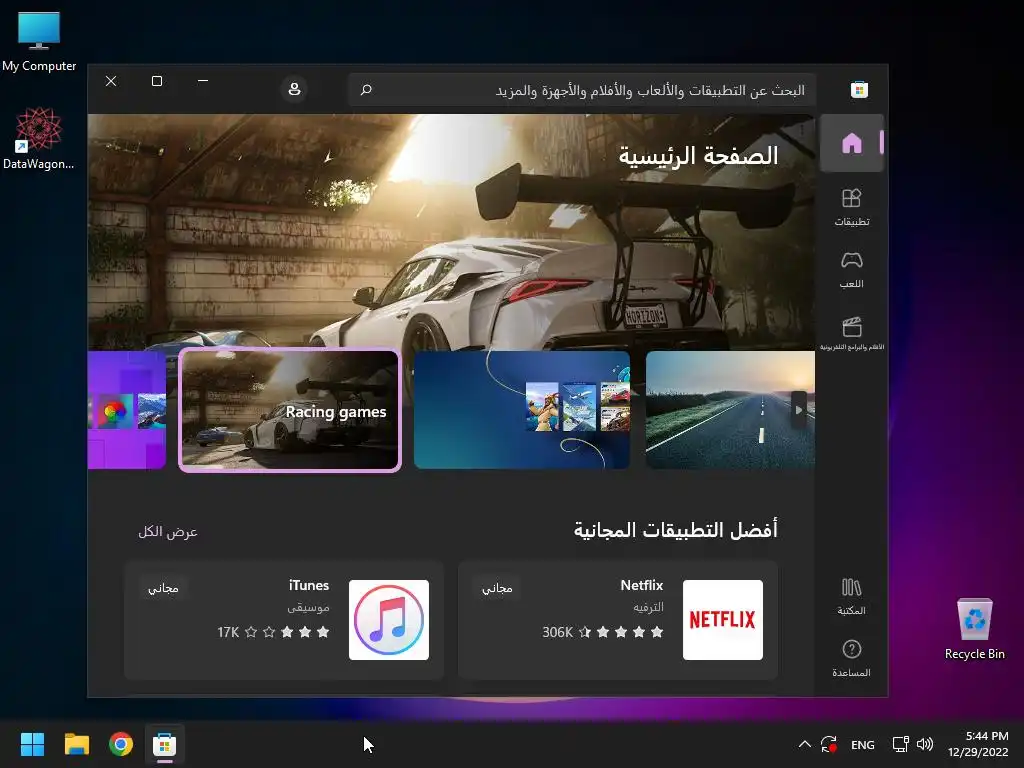Click the iTunes 17K star rating

273,632
